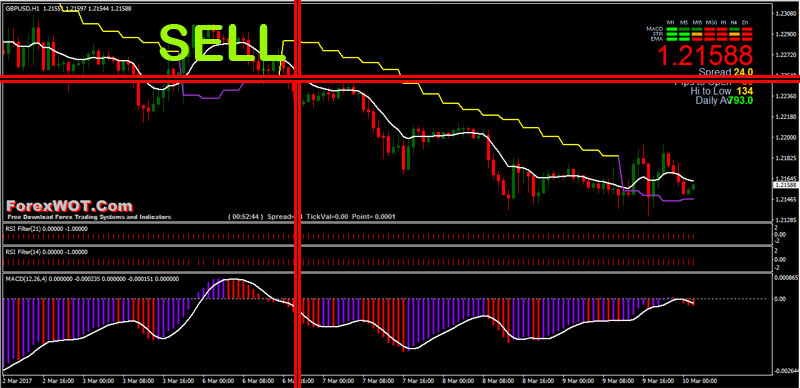Click the 1.22000 price axis label
Image resolution: width=800 pixels, height=388 pixels.
point(785,138)
